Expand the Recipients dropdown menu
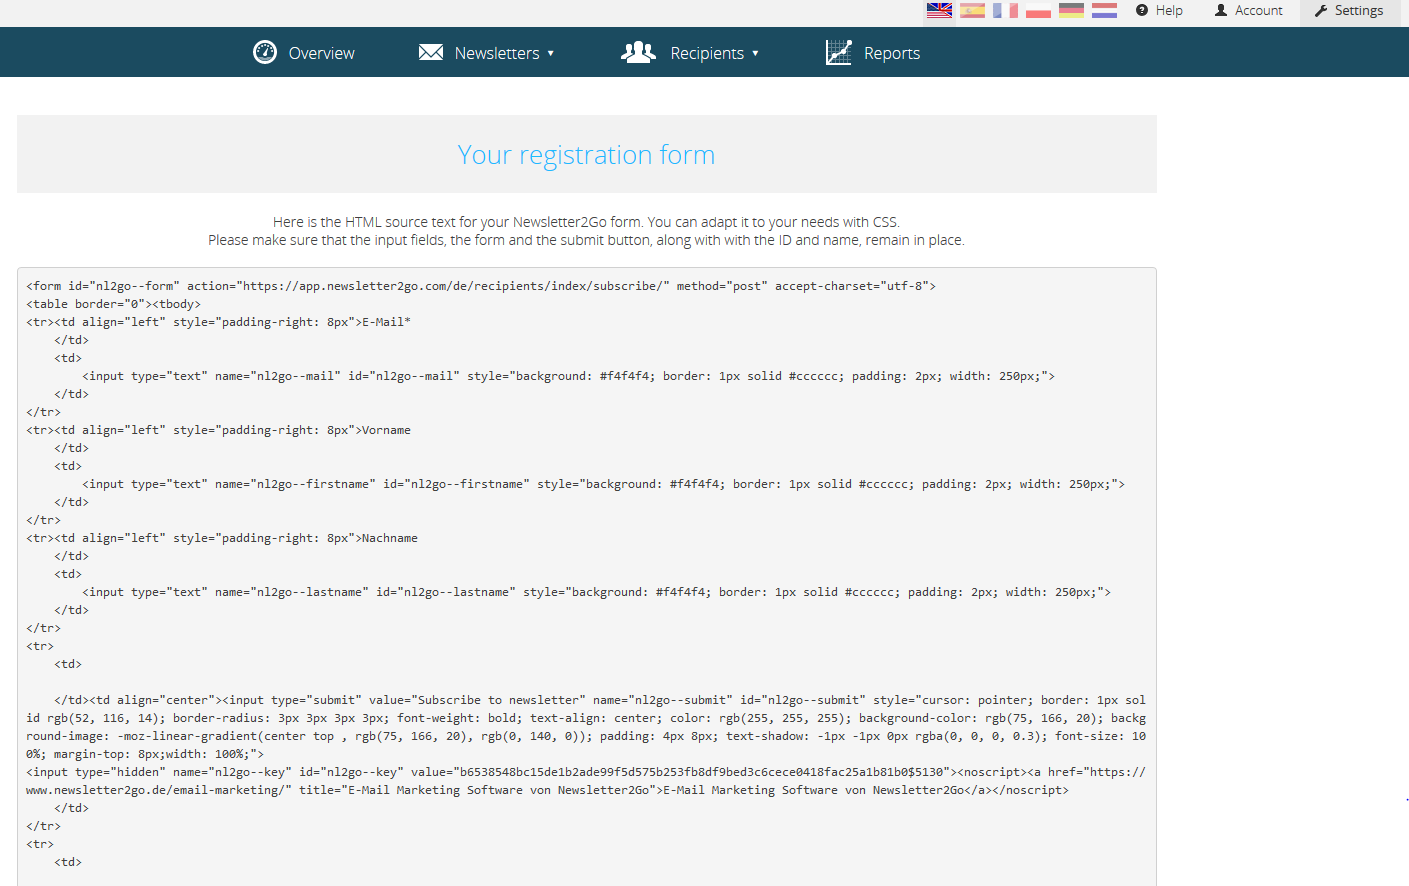The width and height of the screenshot is (1409, 886). tap(690, 53)
